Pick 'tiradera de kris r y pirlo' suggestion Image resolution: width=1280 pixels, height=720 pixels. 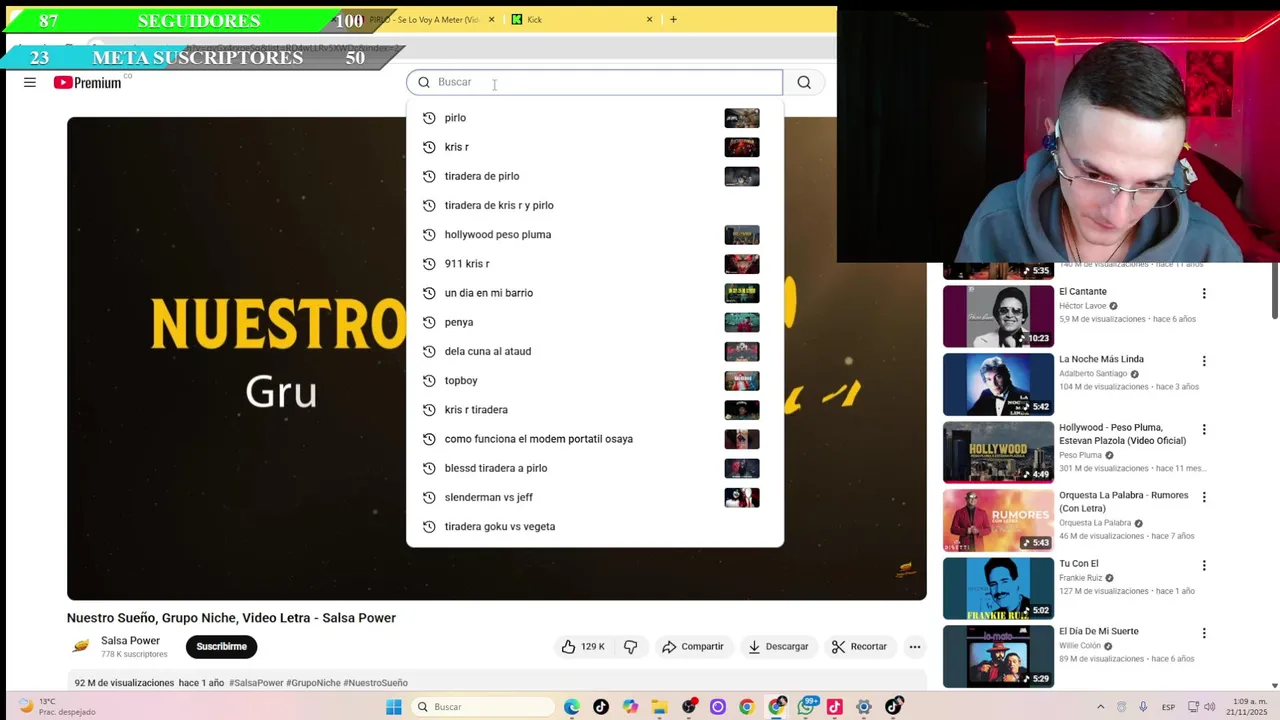point(594,205)
